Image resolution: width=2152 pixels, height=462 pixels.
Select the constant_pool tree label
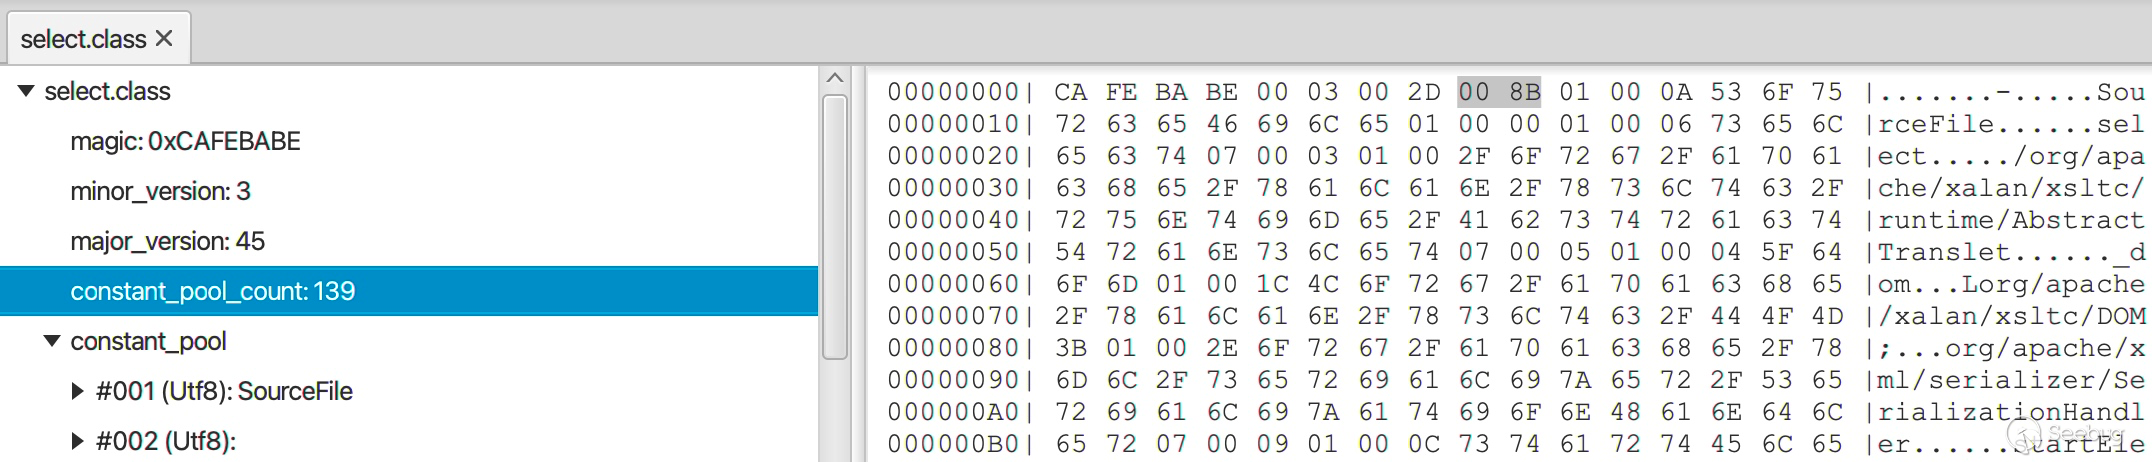click(x=148, y=341)
